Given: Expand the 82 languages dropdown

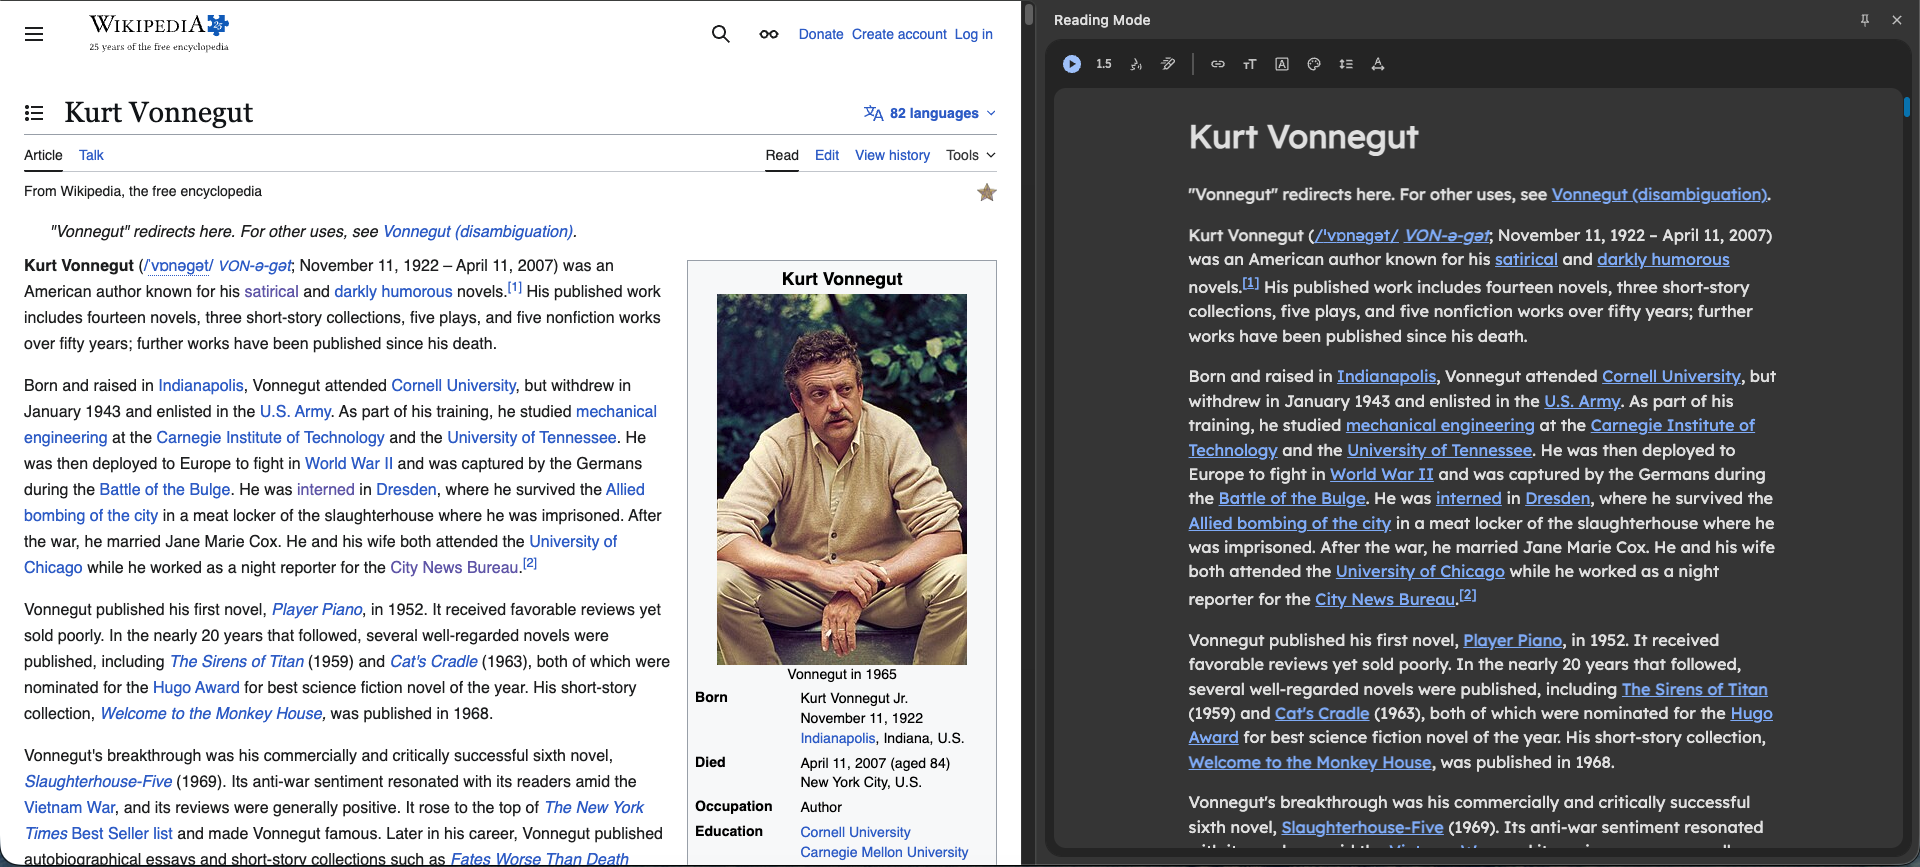Looking at the screenshot, I should coord(930,113).
